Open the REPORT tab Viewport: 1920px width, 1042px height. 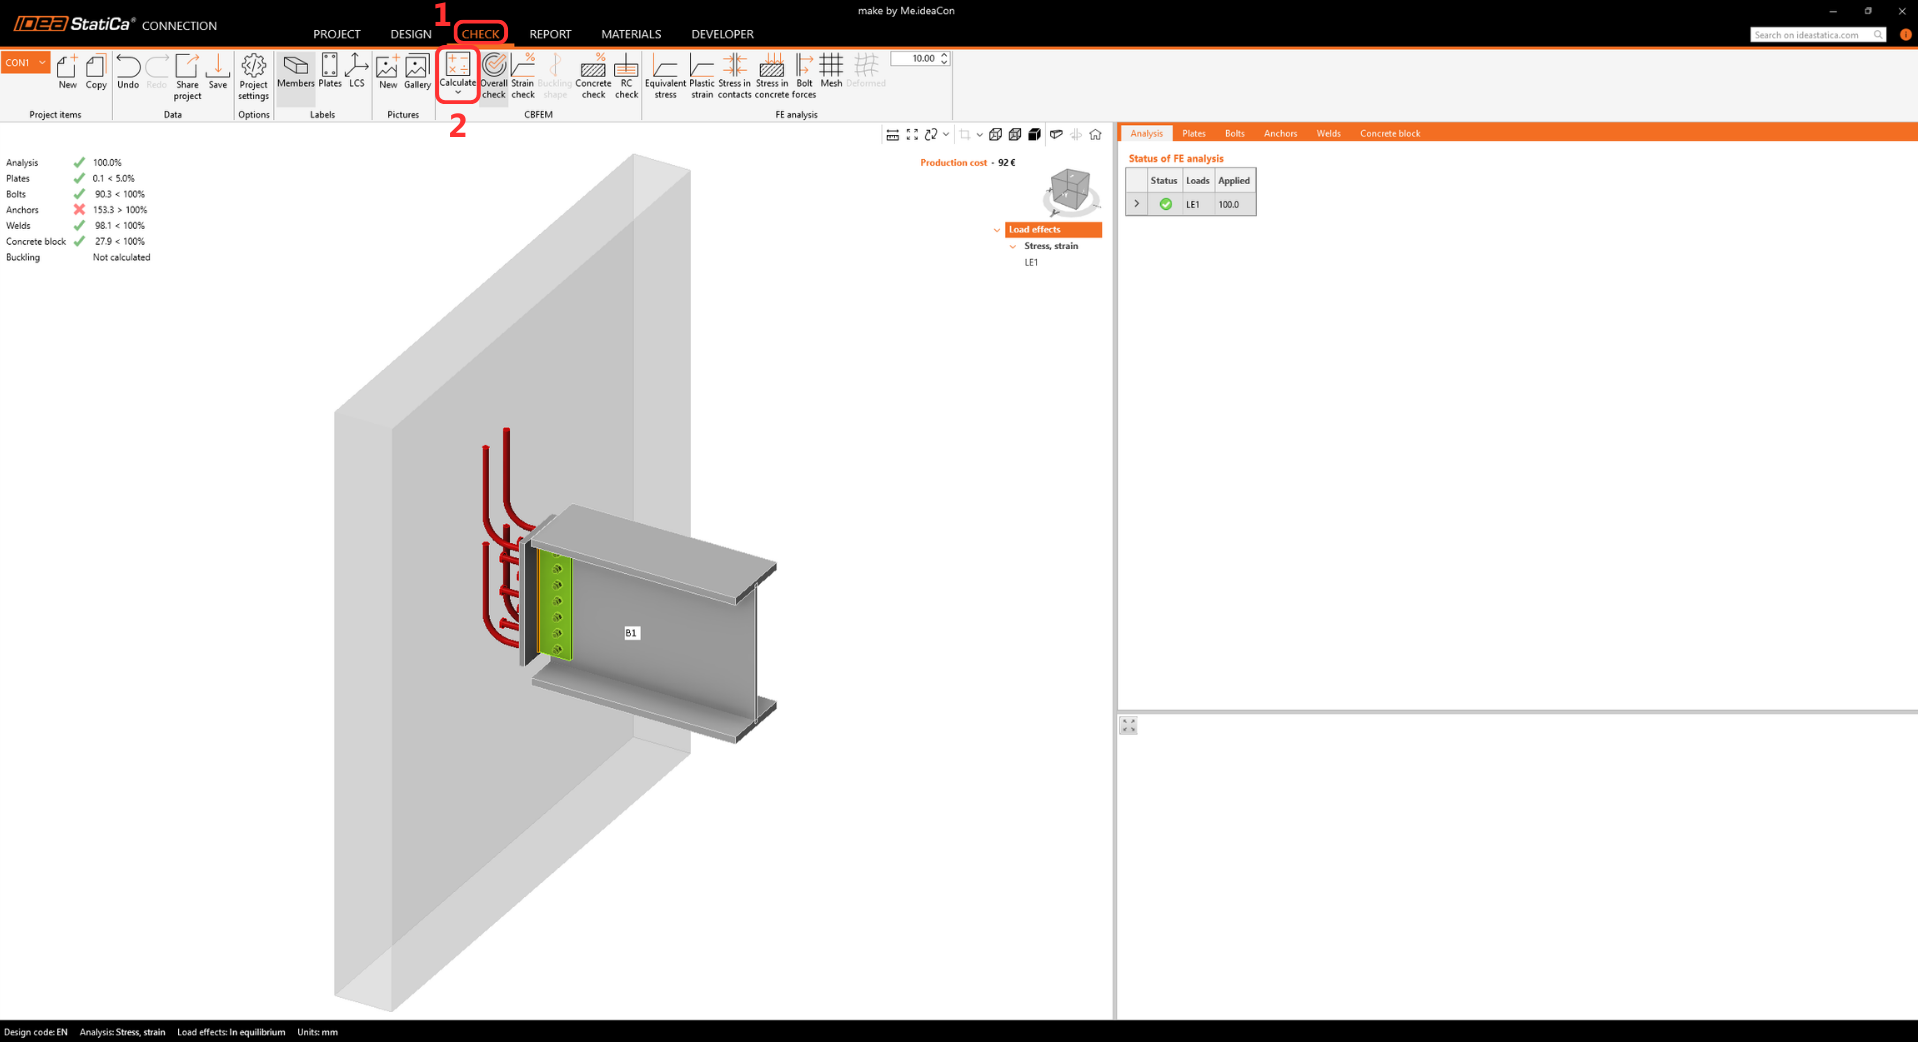click(550, 34)
